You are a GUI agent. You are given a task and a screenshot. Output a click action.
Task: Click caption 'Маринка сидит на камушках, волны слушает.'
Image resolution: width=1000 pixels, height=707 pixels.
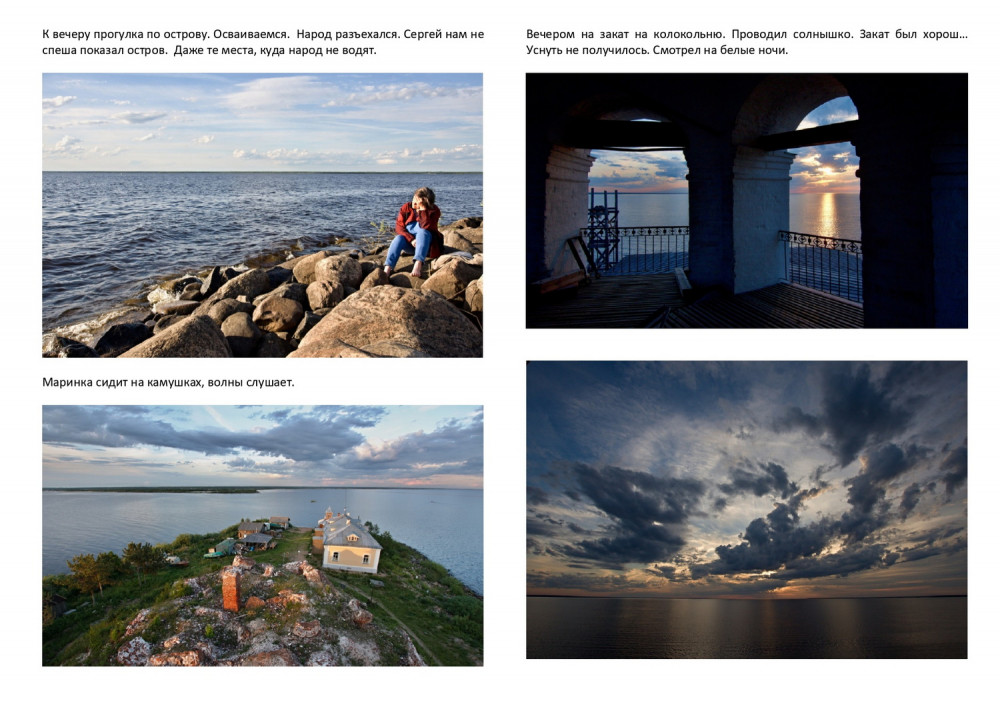[x=168, y=383]
